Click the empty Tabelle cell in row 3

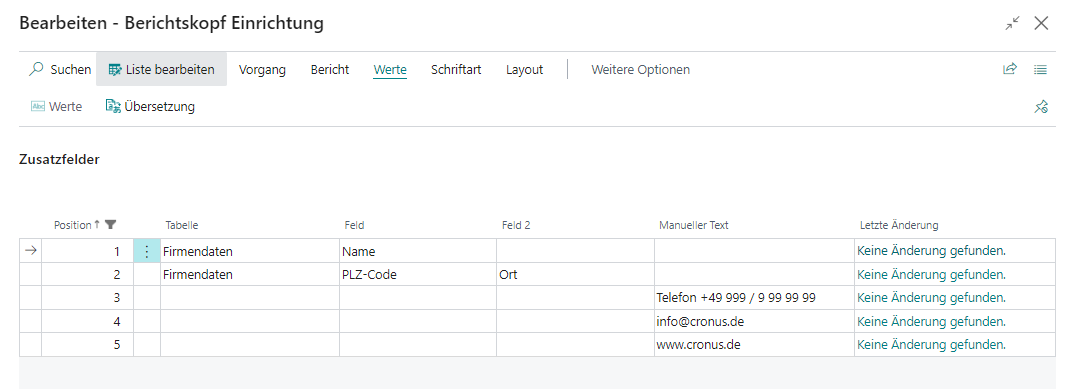click(x=250, y=298)
